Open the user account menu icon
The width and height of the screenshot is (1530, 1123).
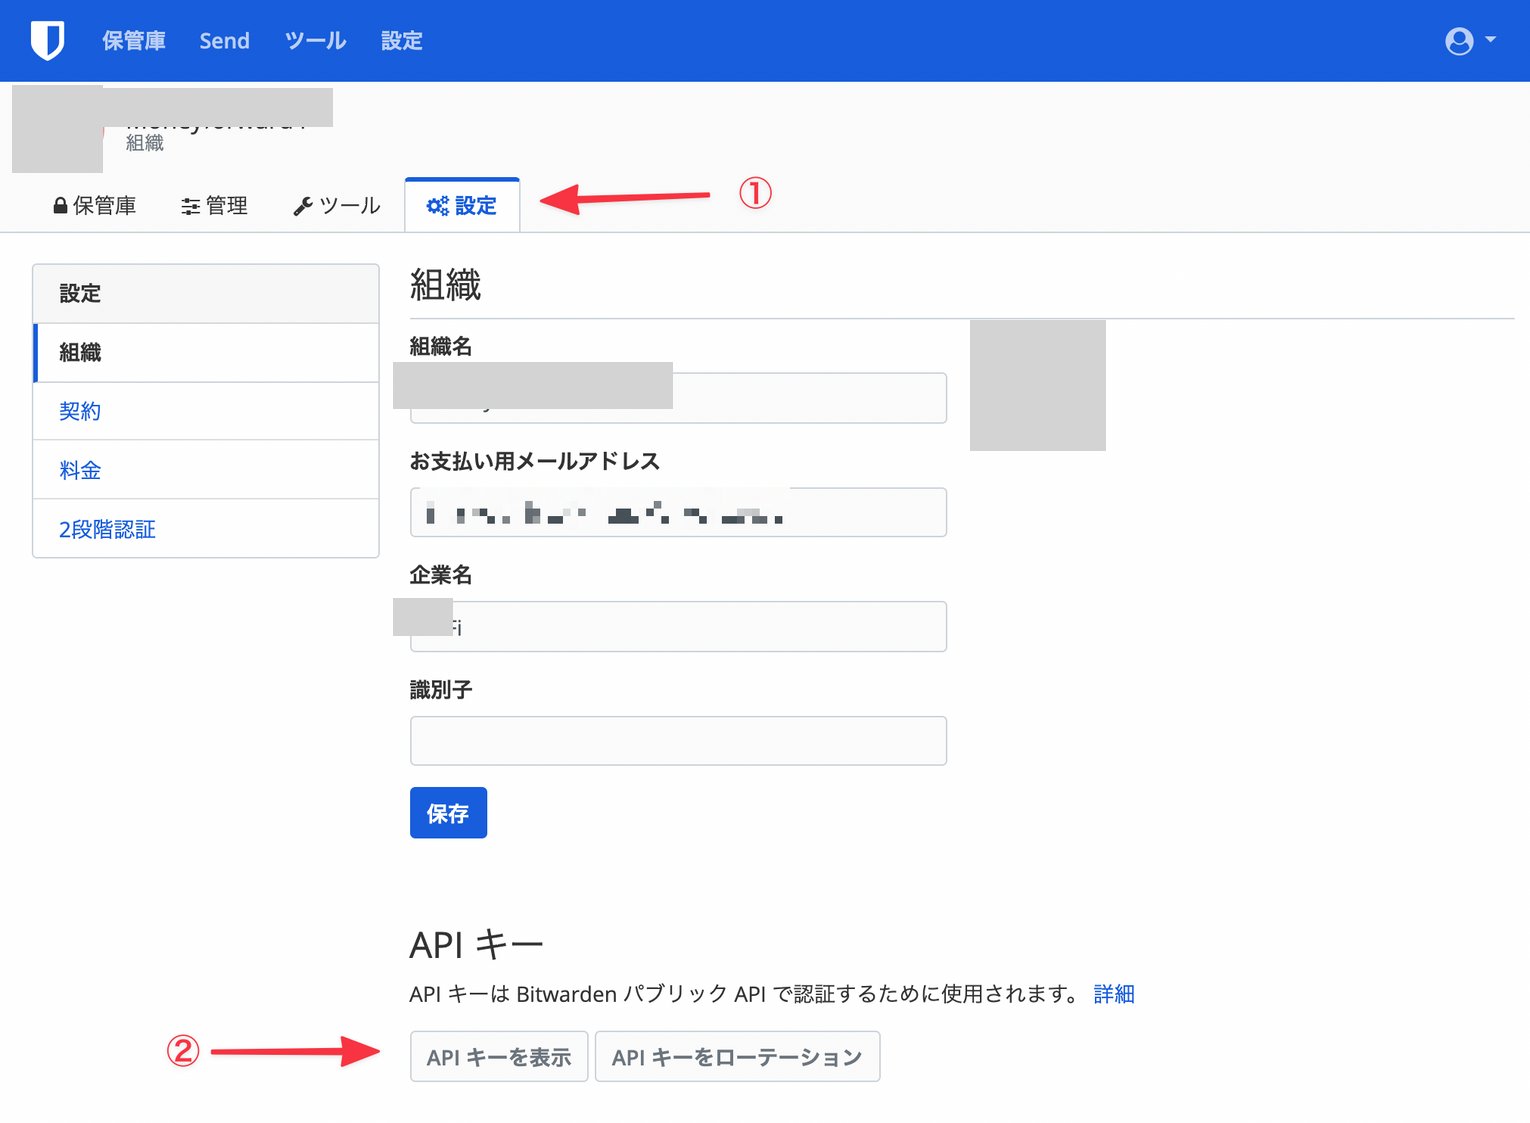(x=1459, y=41)
